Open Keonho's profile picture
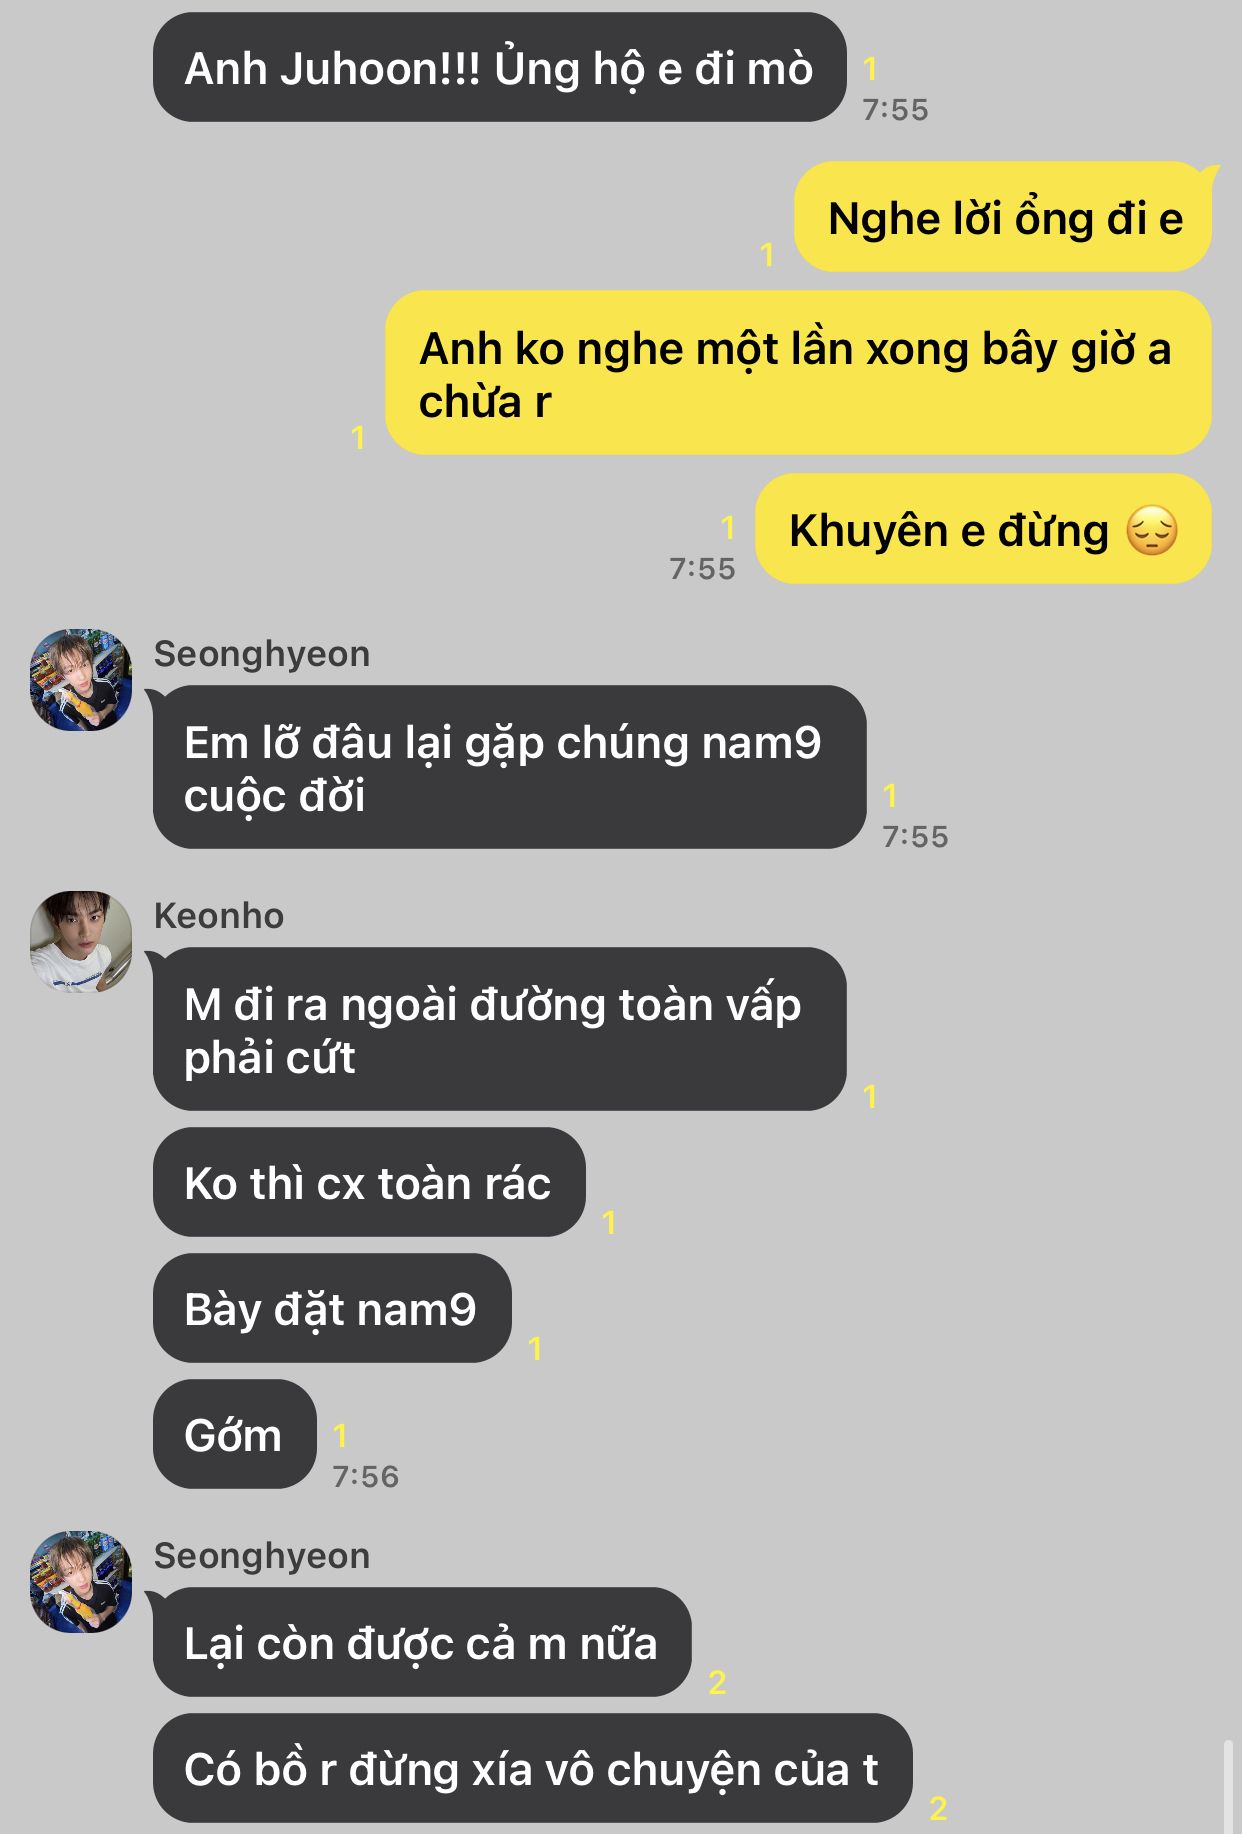This screenshot has width=1242, height=1834. (81, 941)
